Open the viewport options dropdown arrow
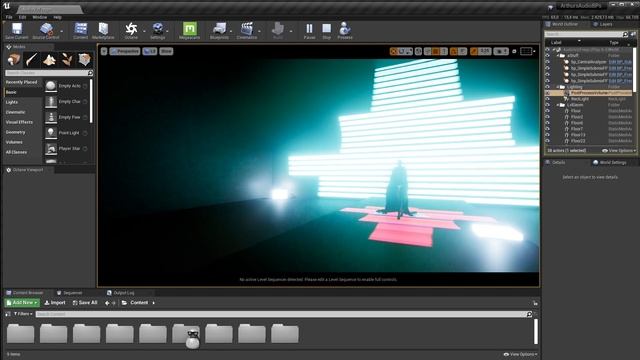The width and height of the screenshot is (640, 360). pyautogui.click(x=104, y=51)
